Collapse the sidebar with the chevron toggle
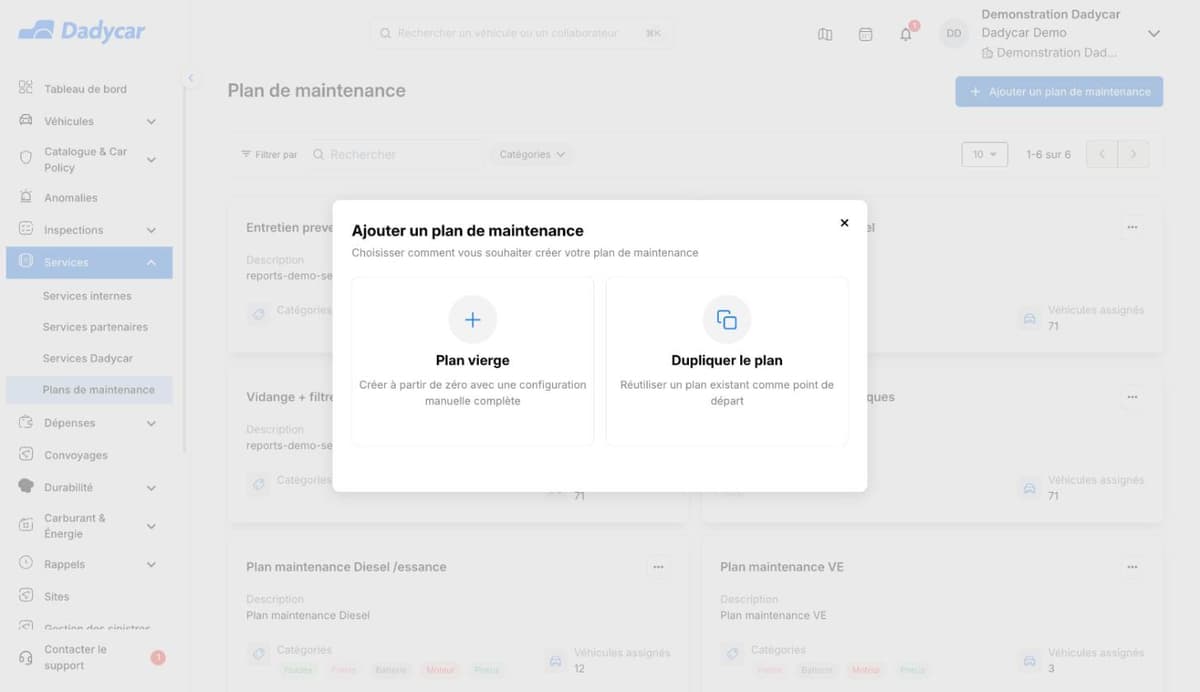This screenshot has width=1200, height=692. tap(190, 78)
